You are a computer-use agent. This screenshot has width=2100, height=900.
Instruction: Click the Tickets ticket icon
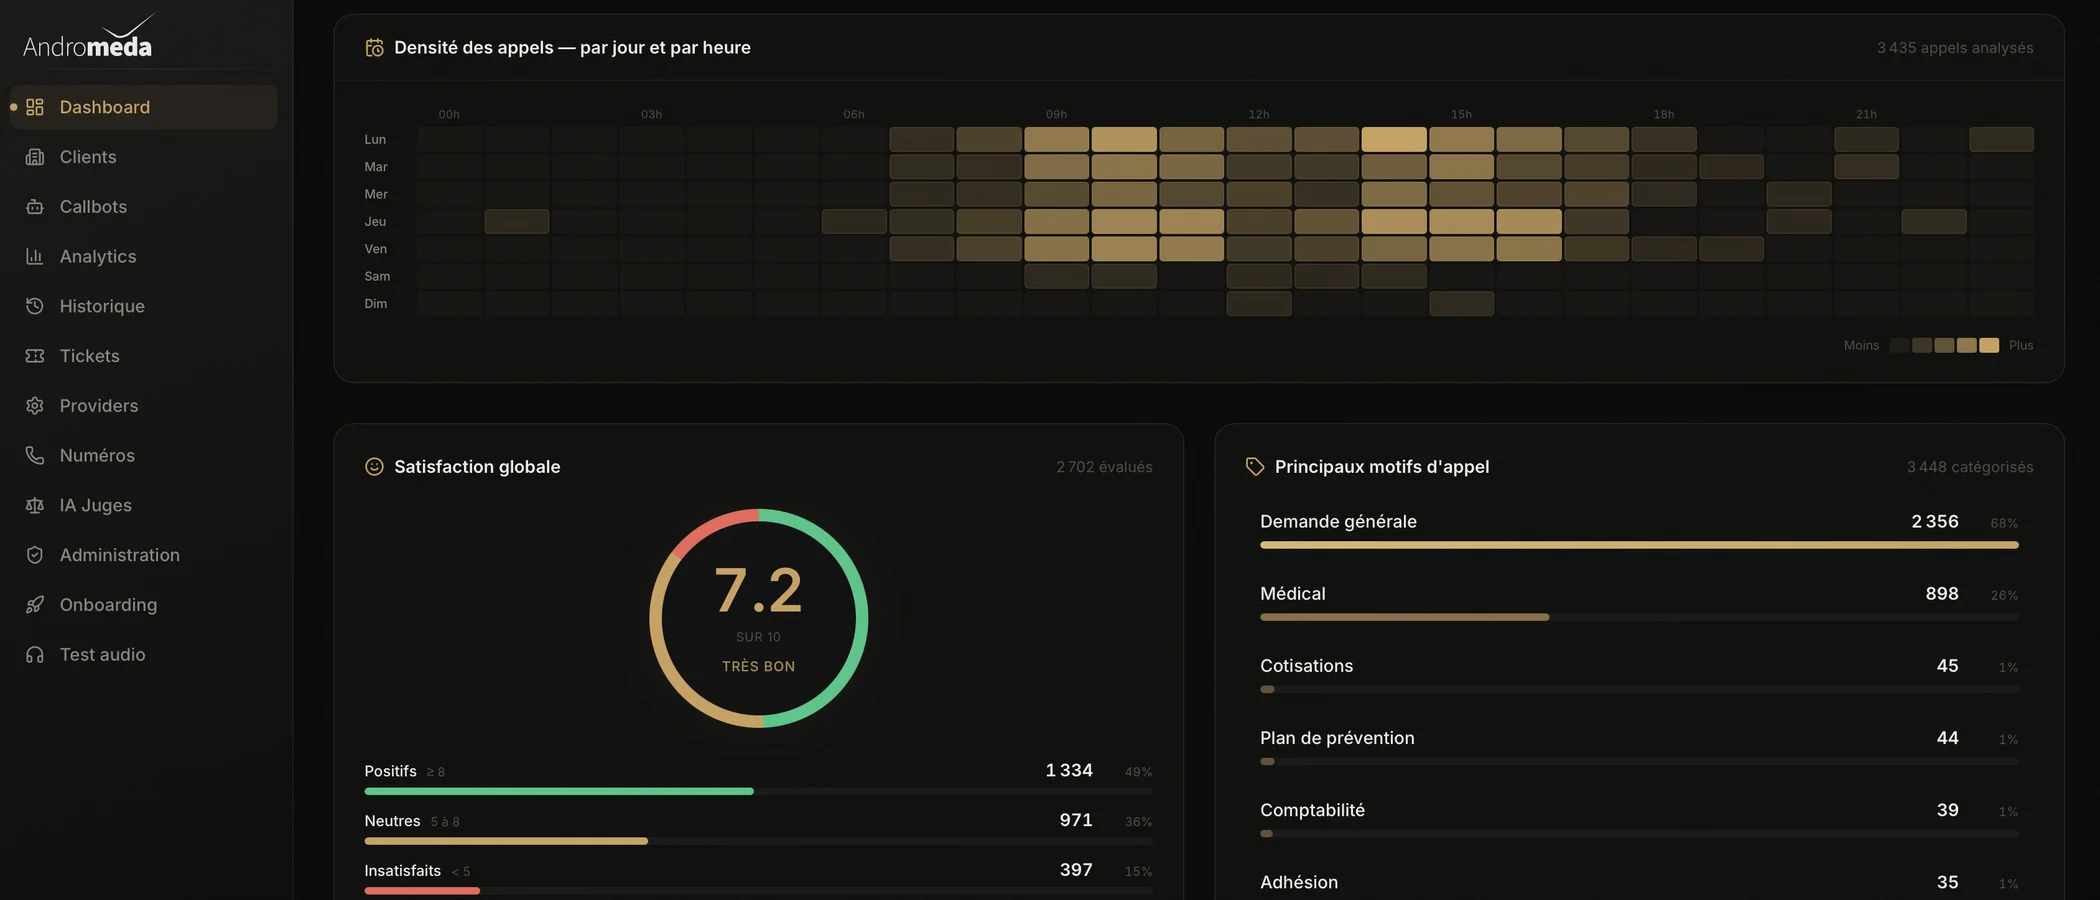pos(35,356)
